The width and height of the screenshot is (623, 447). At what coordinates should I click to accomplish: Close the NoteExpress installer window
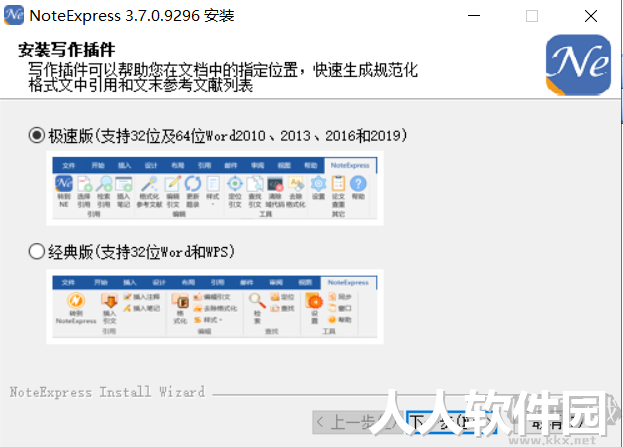pos(591,16)
